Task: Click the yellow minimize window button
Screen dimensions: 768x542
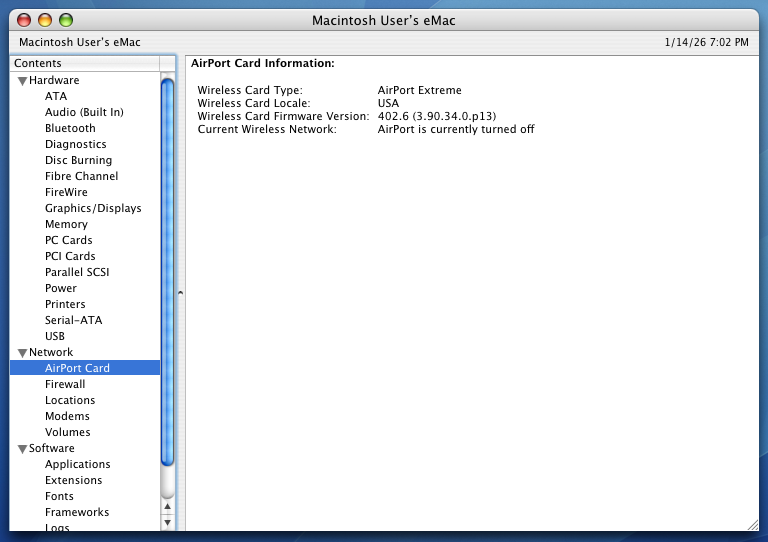Action: point(45,20)
